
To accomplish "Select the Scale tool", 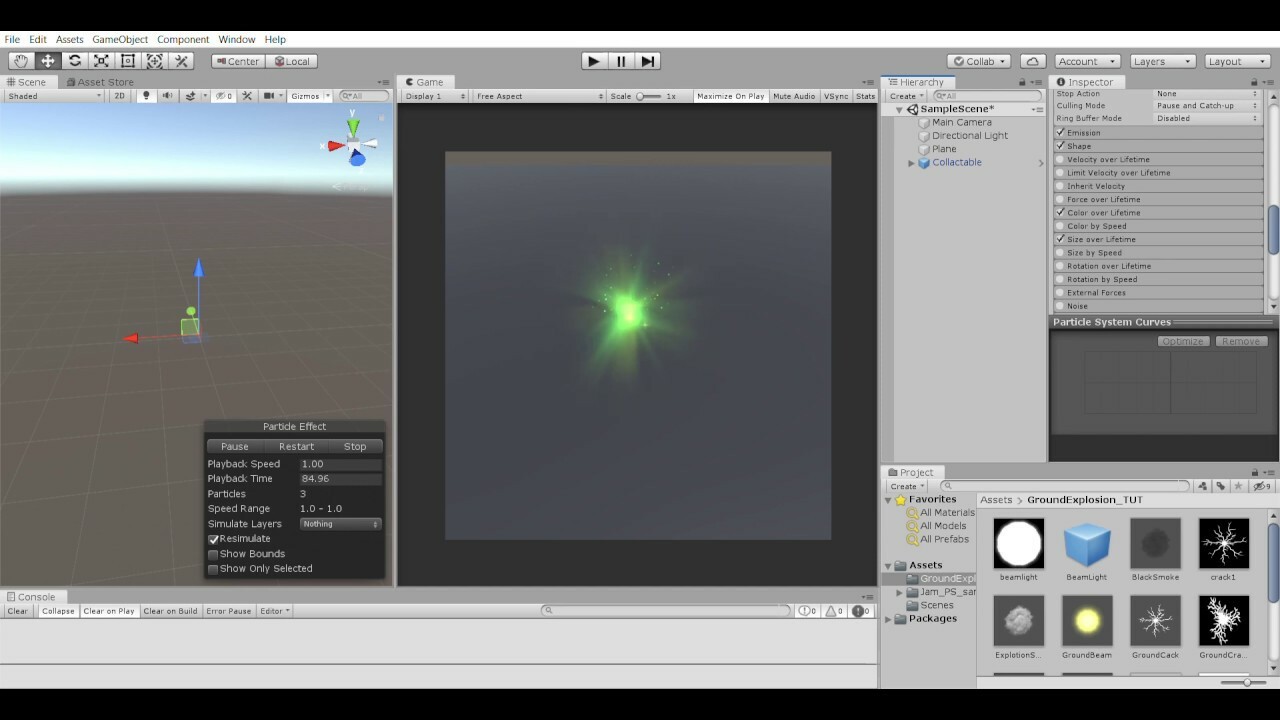I will 101,60.
